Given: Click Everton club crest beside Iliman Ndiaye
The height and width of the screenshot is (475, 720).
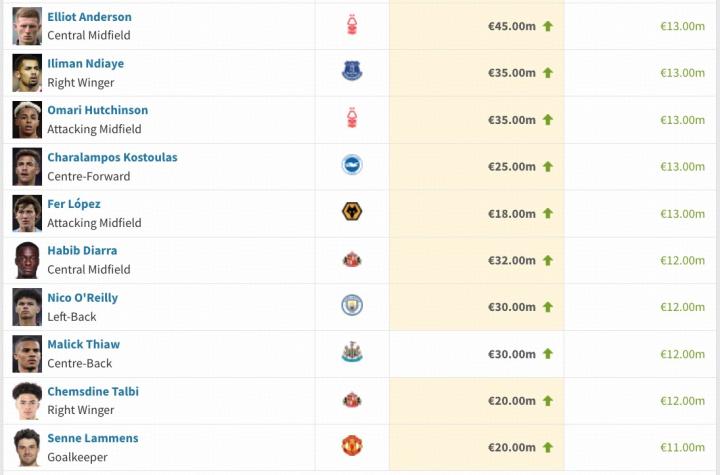Looking at the screenshot, I should point(351,72).
